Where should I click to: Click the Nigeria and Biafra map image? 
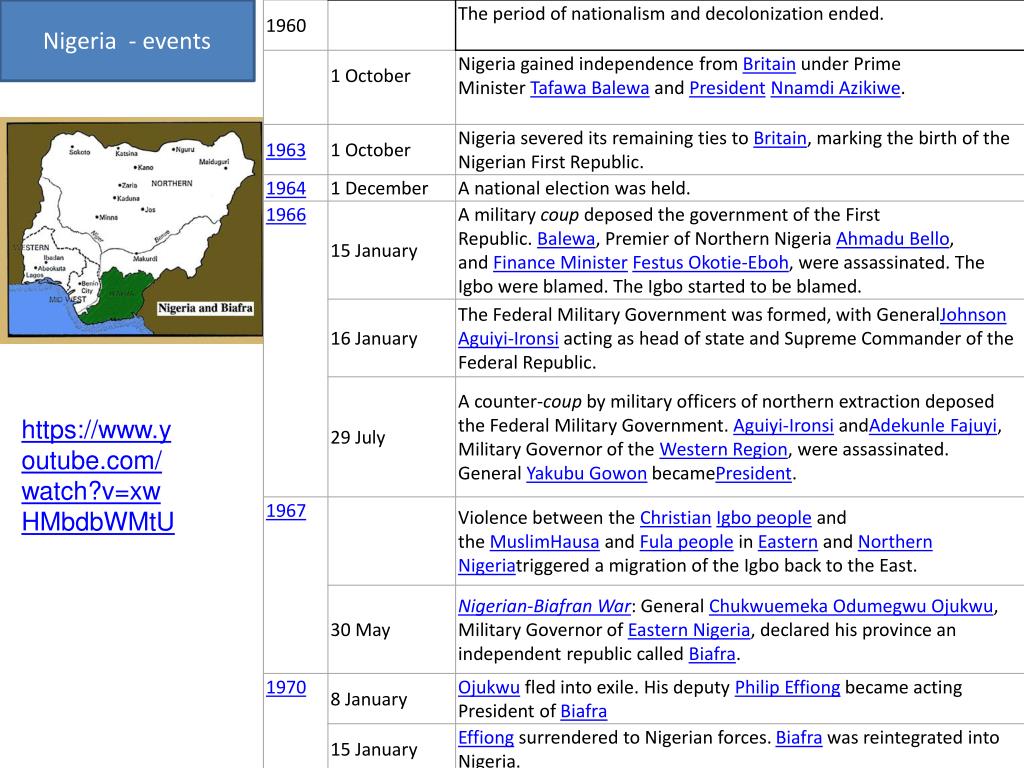131,230
